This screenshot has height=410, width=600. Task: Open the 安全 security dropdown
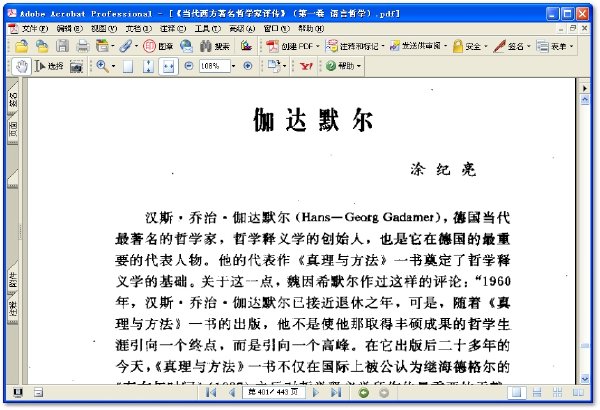tap(470, 46)
